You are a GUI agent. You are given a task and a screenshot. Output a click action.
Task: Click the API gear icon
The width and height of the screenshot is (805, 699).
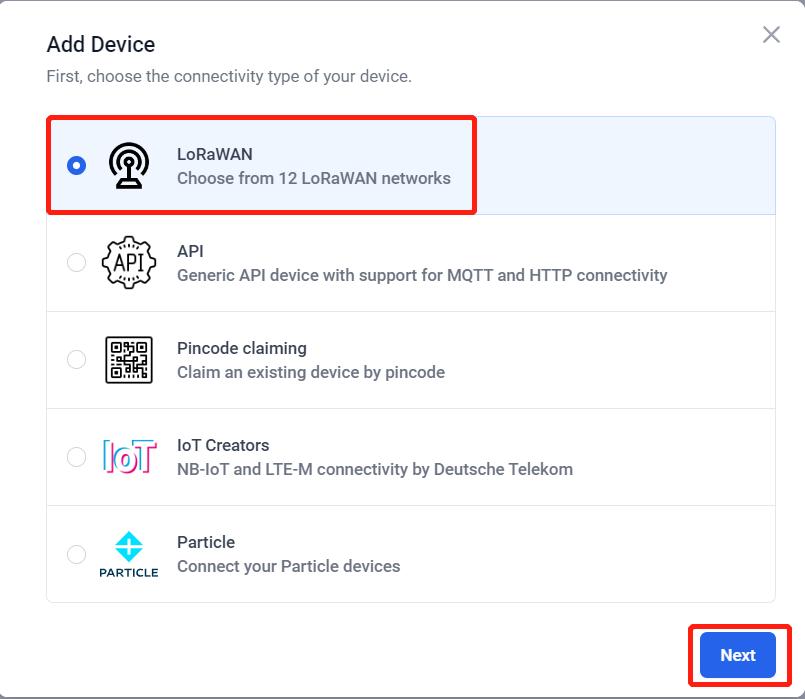(x=129, y=263)
